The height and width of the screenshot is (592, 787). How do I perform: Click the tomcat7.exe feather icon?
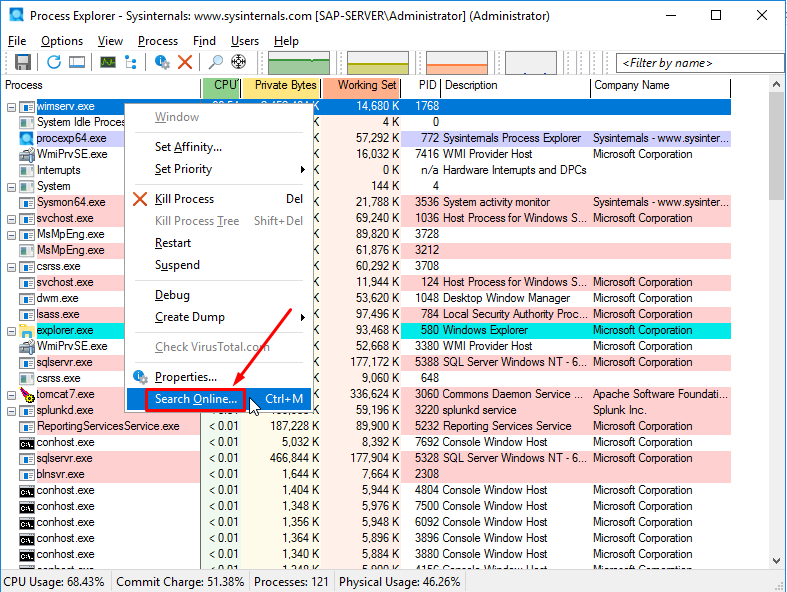point(26,395)
